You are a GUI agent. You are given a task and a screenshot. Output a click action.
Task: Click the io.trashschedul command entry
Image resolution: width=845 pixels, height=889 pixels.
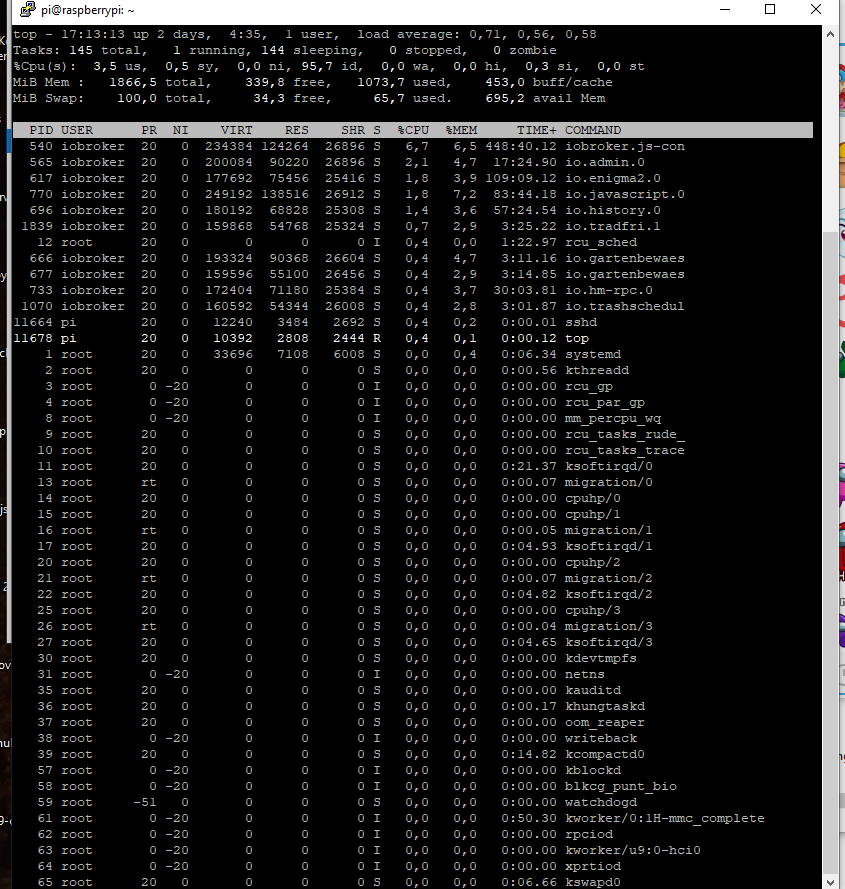point(625,306)
